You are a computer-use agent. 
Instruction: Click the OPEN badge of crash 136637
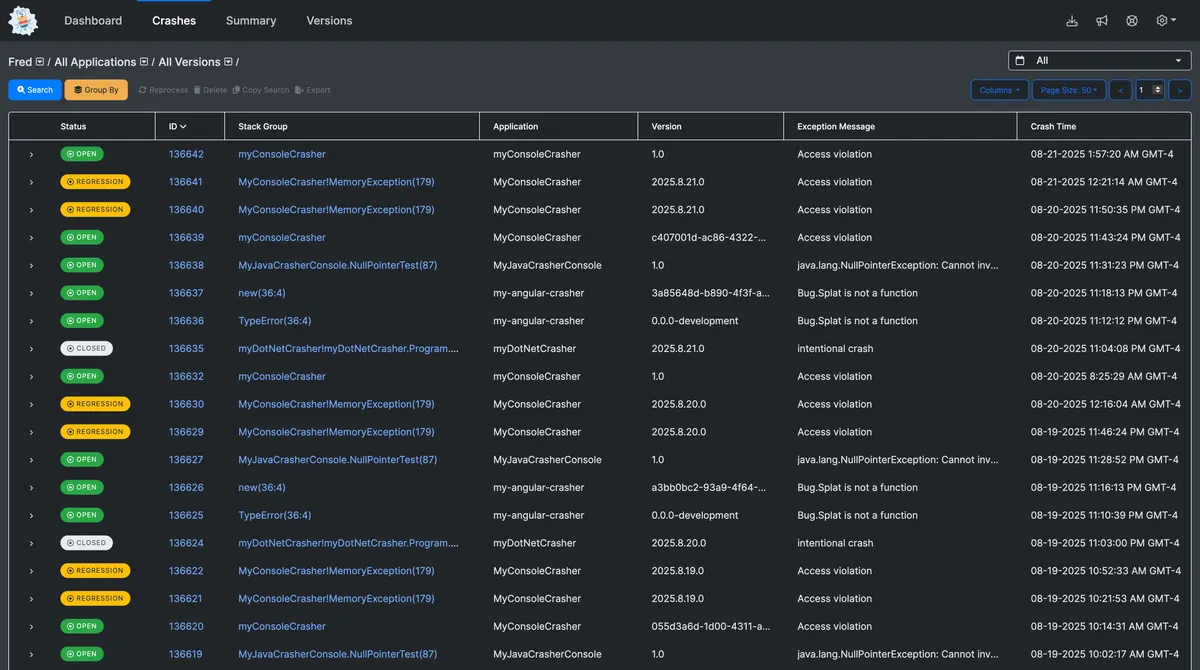point(82,293)
